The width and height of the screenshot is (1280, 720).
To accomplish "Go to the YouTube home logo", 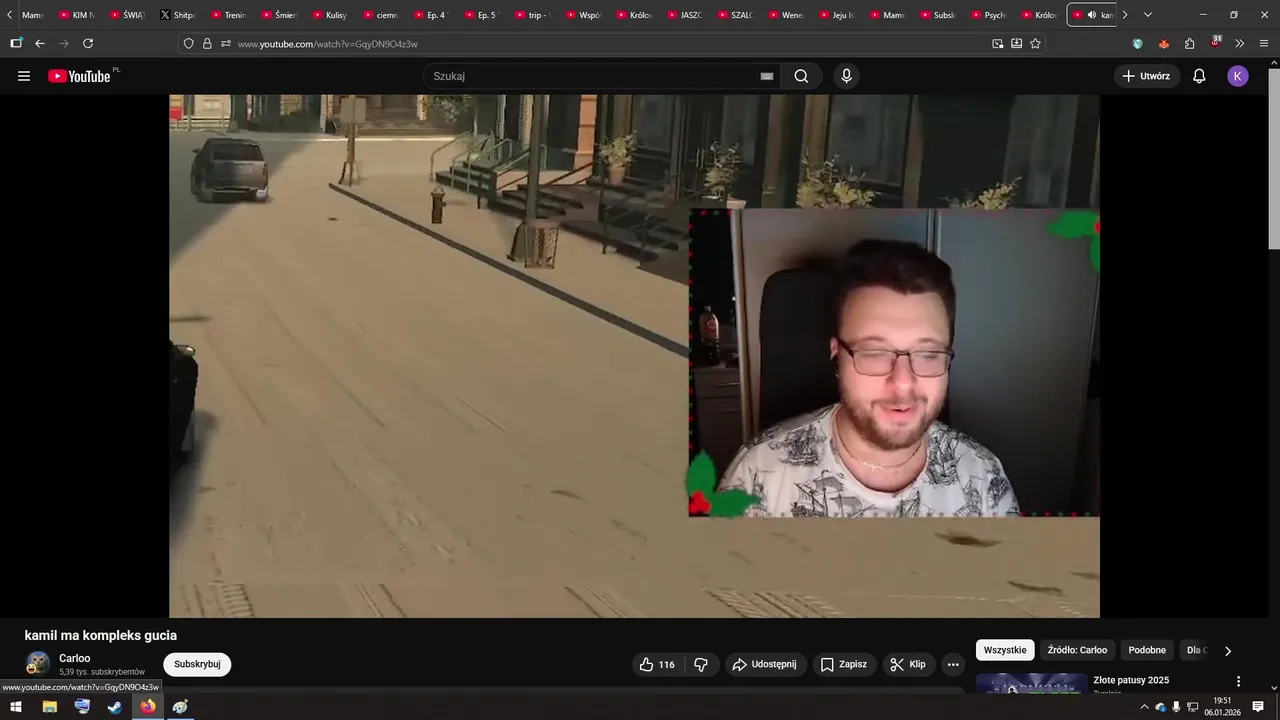I will pos(79,76).
